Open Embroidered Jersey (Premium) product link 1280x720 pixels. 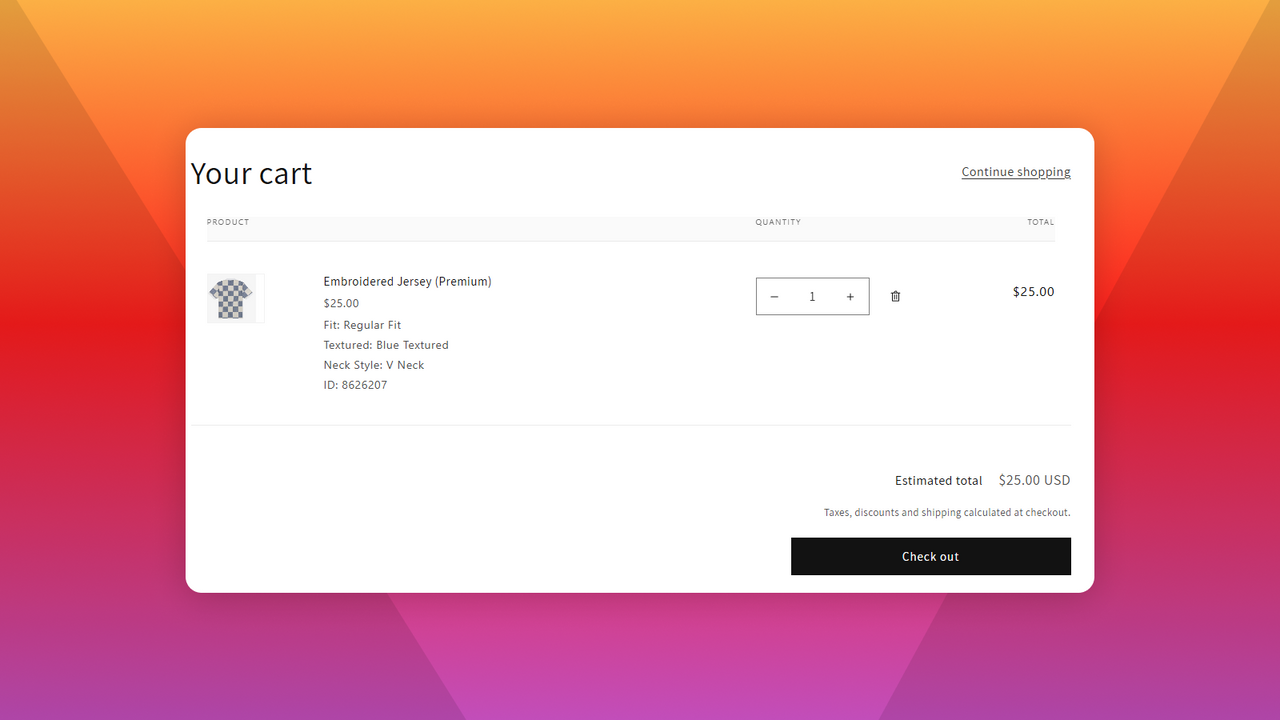407,282
